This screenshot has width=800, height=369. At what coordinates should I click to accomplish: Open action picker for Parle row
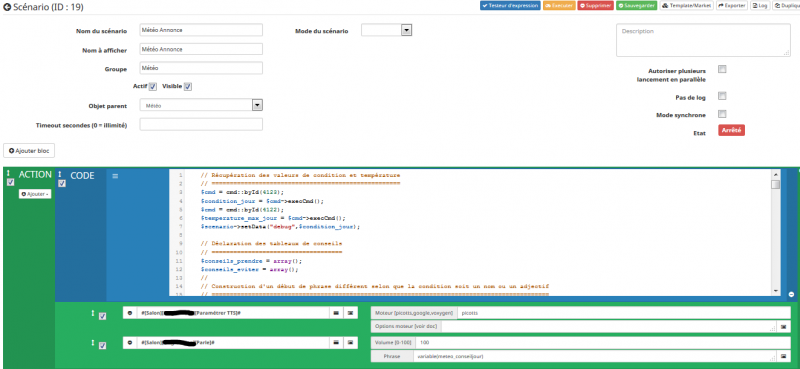(336, 342)
